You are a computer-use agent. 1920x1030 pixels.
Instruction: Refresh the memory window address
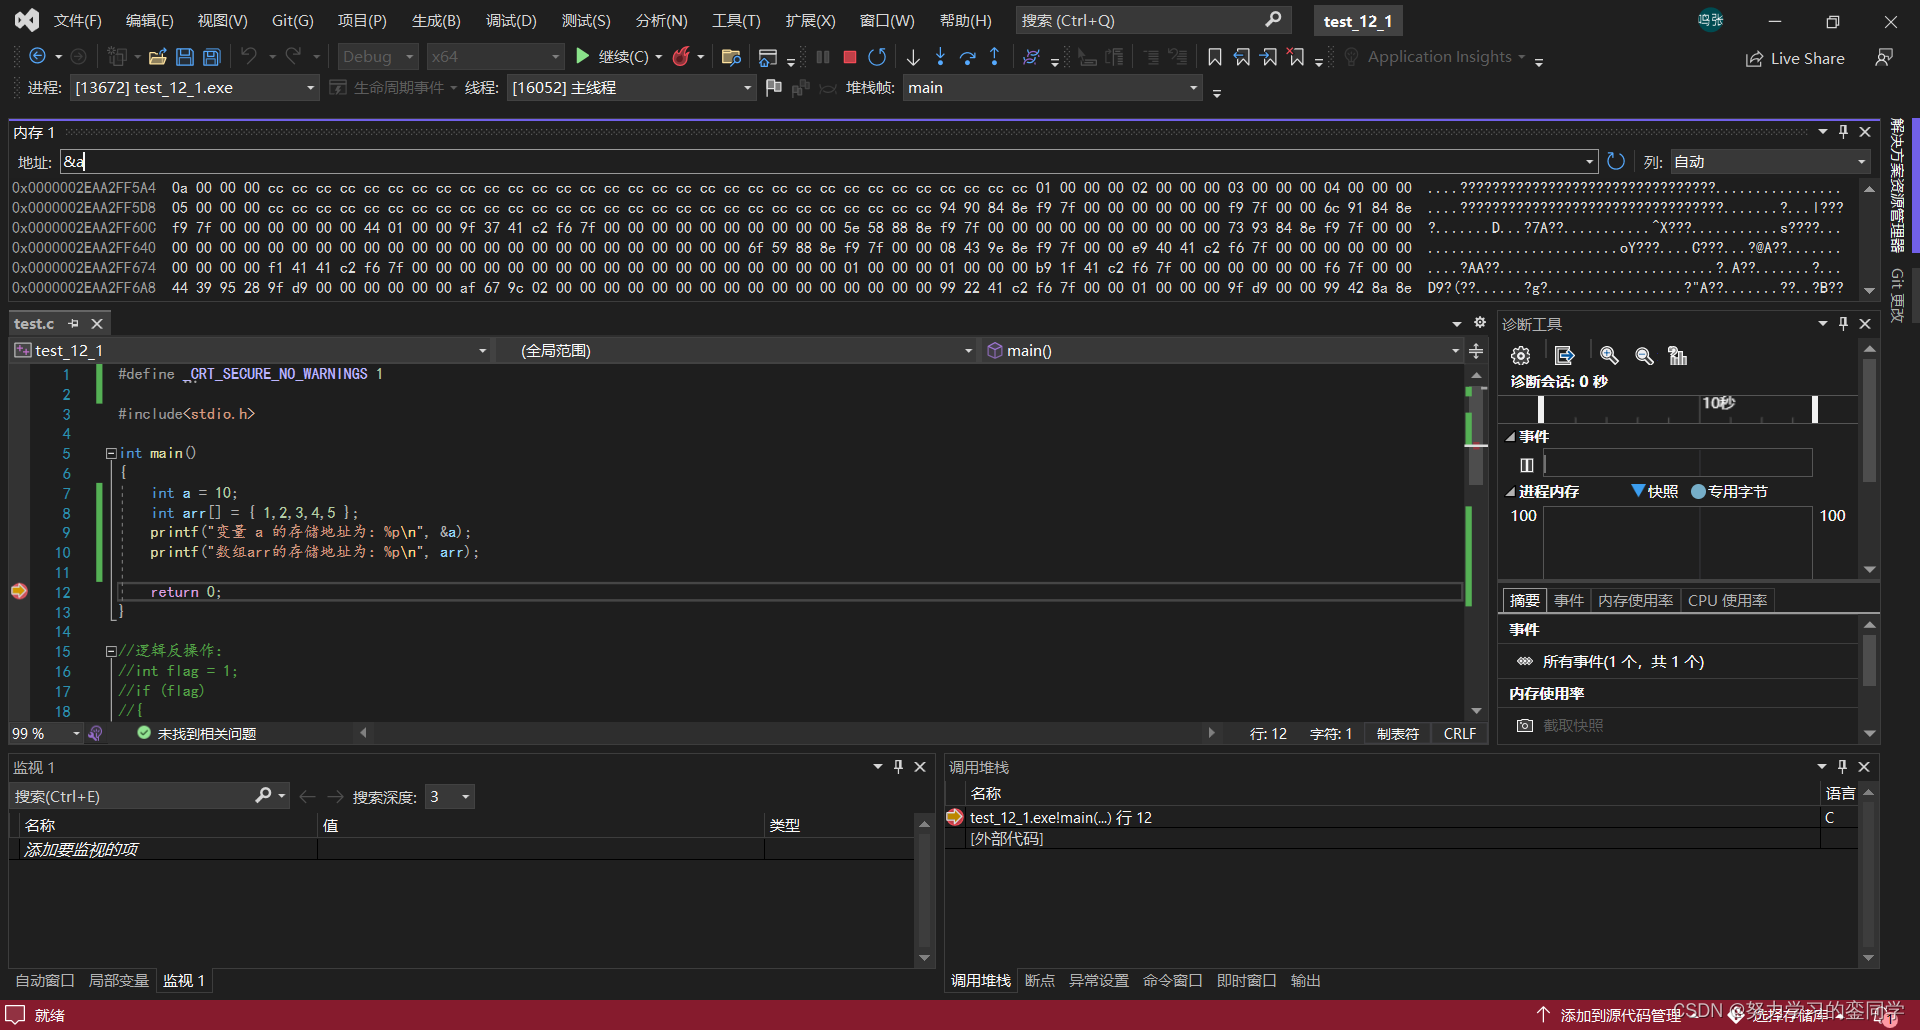click(1616, 161)
